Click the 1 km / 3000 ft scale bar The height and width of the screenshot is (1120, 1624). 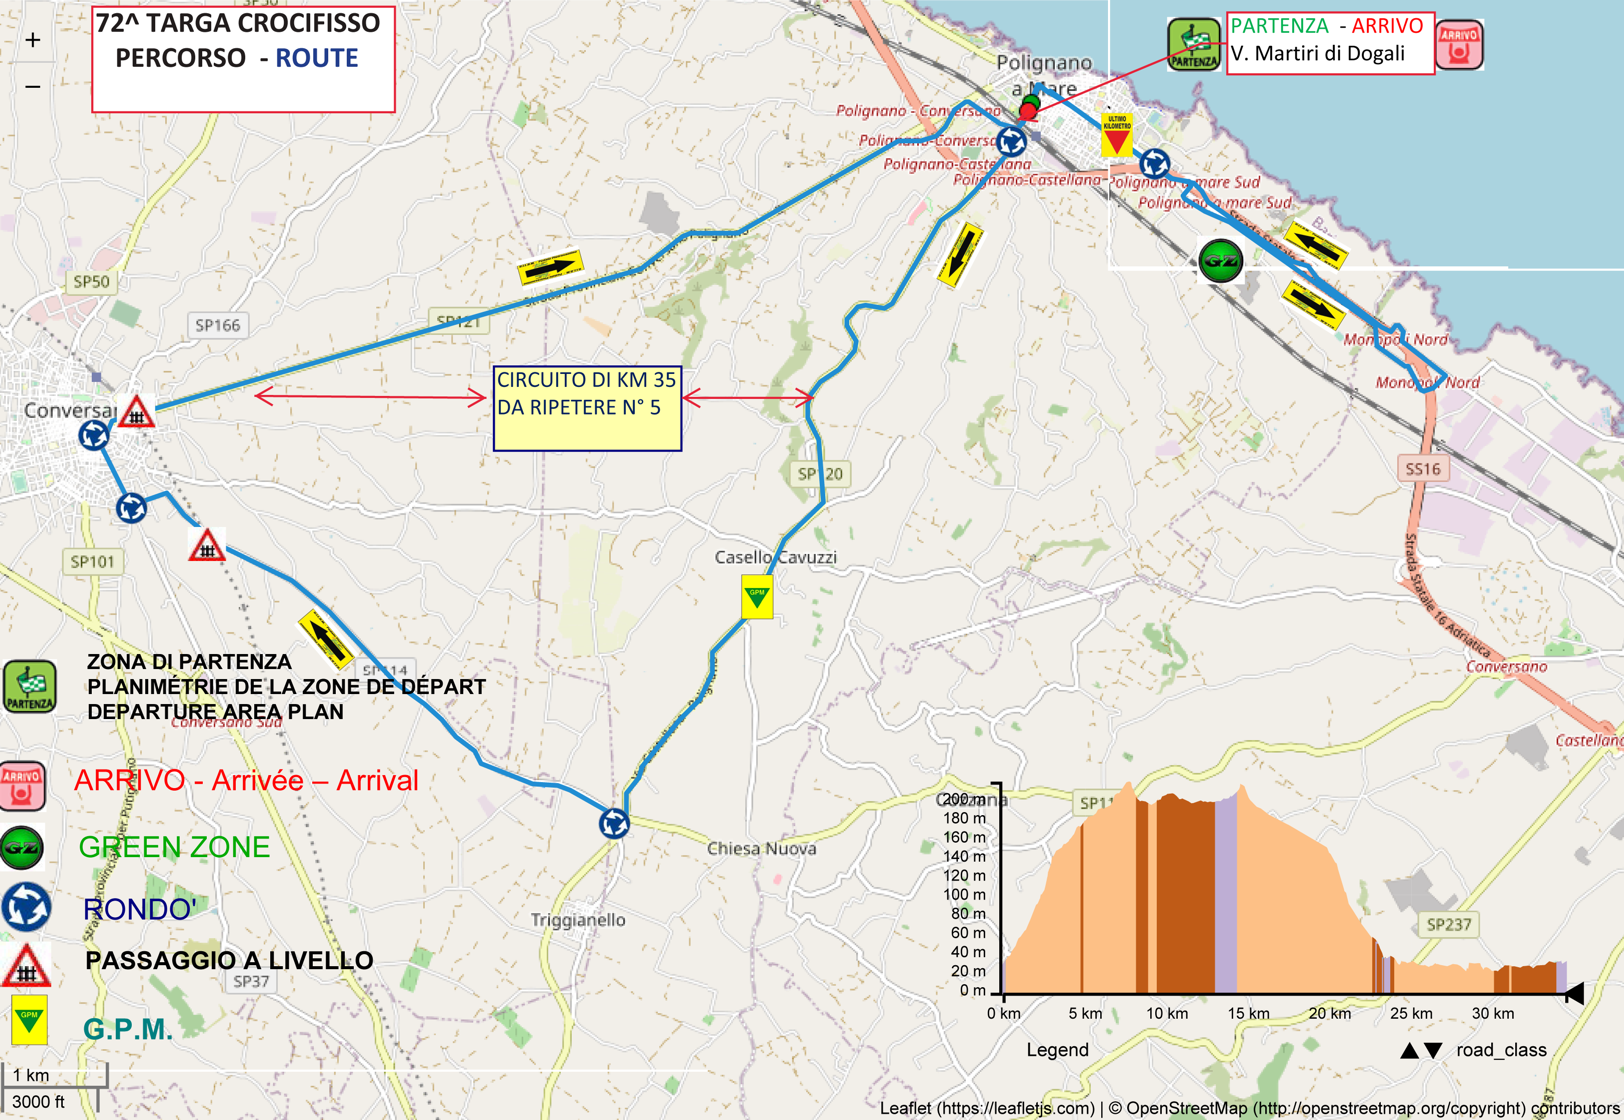click(54, 1088)
